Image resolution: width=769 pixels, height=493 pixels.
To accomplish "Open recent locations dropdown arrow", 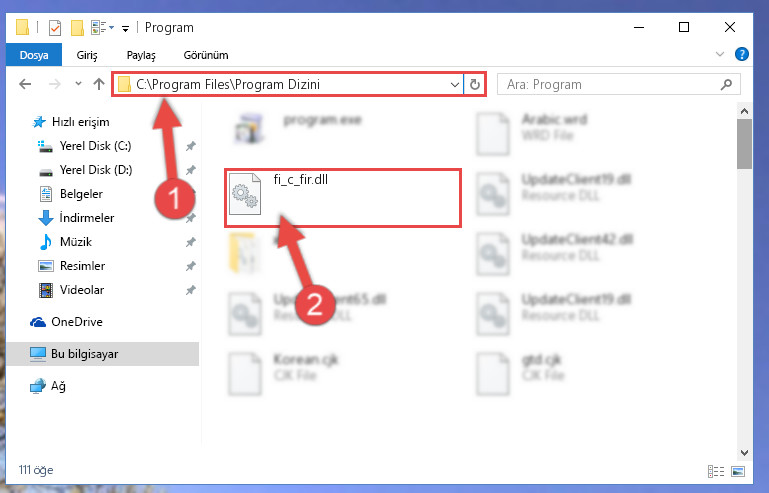I will click(x=78, y=84).
